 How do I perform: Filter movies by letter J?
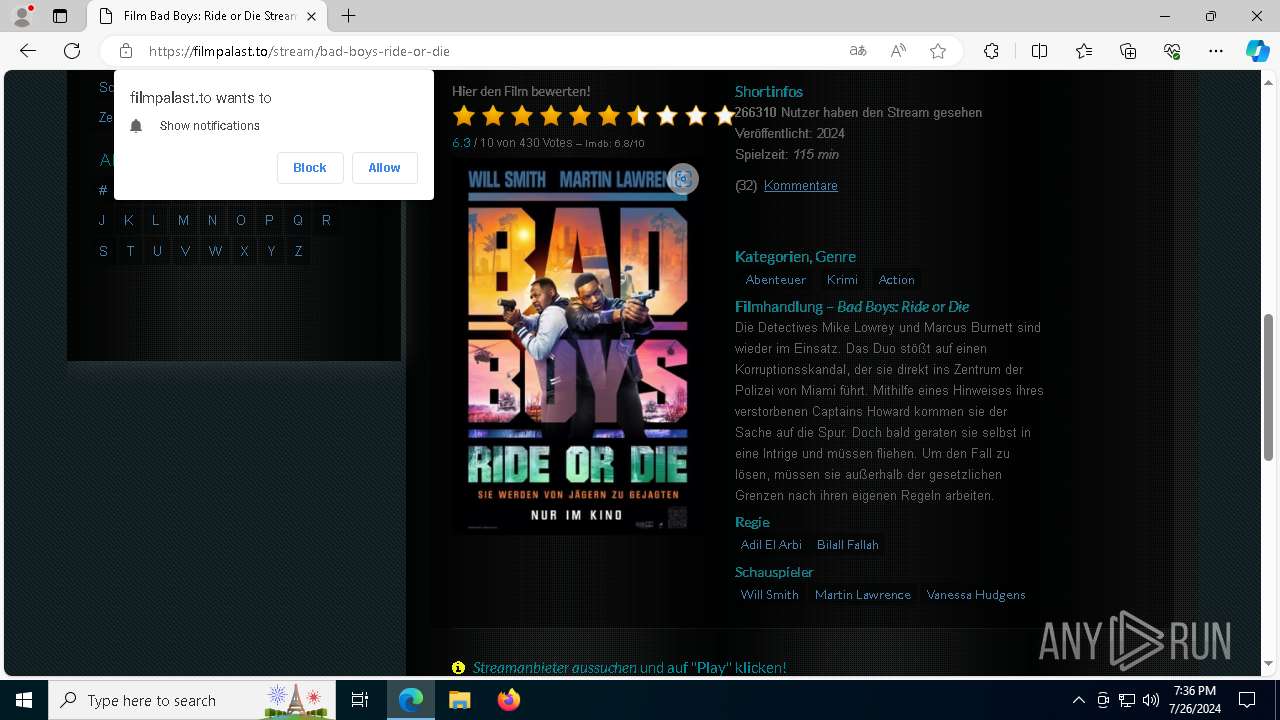(x=102, y=220)
